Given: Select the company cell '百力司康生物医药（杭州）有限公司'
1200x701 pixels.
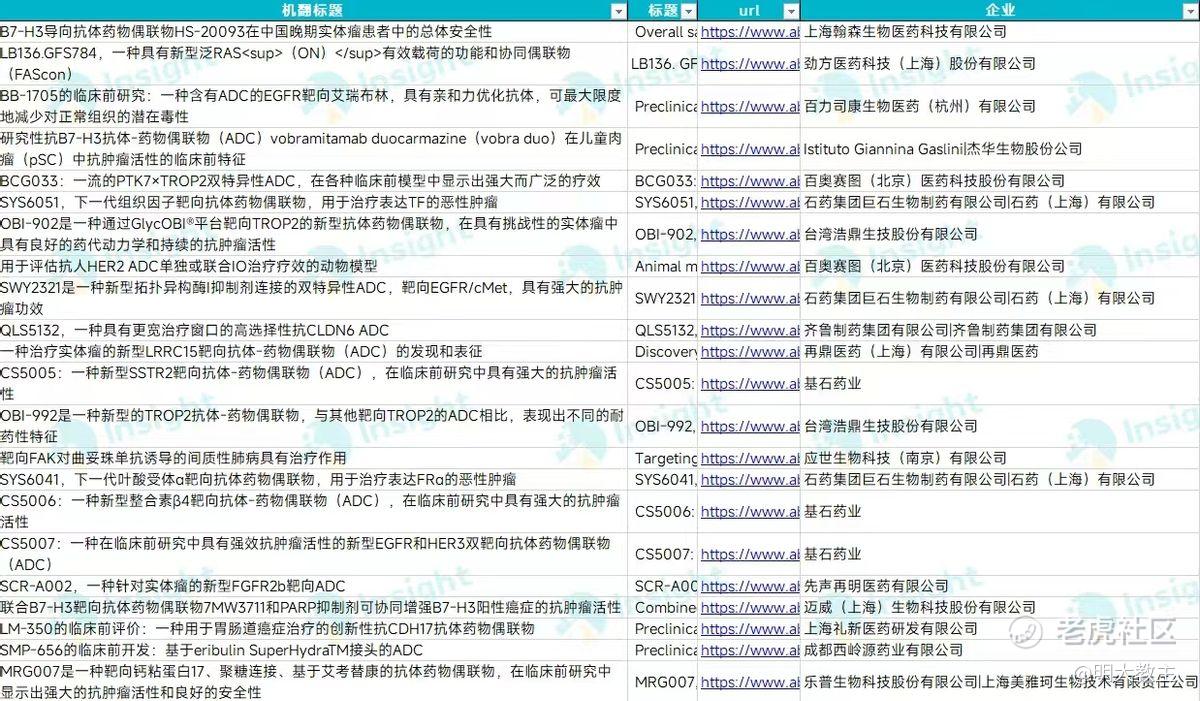Looking at the screenshot, I should (x=1000, y=107).
